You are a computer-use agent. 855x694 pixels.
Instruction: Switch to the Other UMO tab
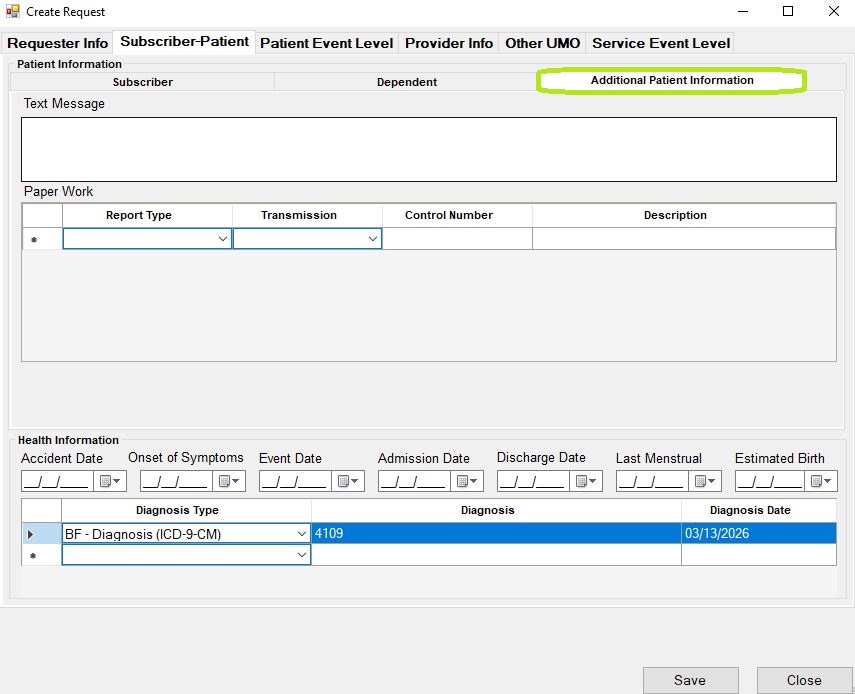click(x=542, y=43)
